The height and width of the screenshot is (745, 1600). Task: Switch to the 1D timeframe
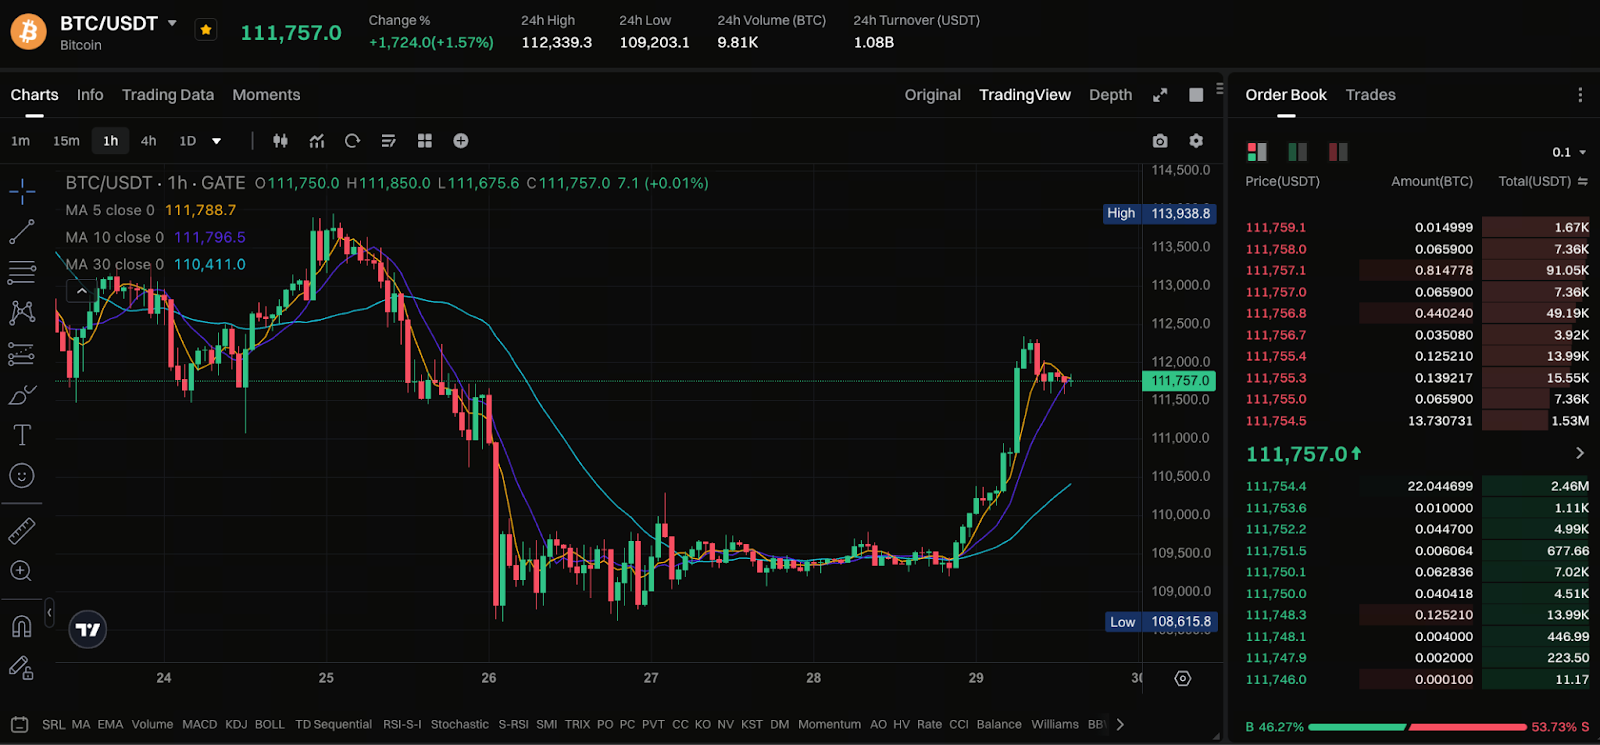coord(187,141)
